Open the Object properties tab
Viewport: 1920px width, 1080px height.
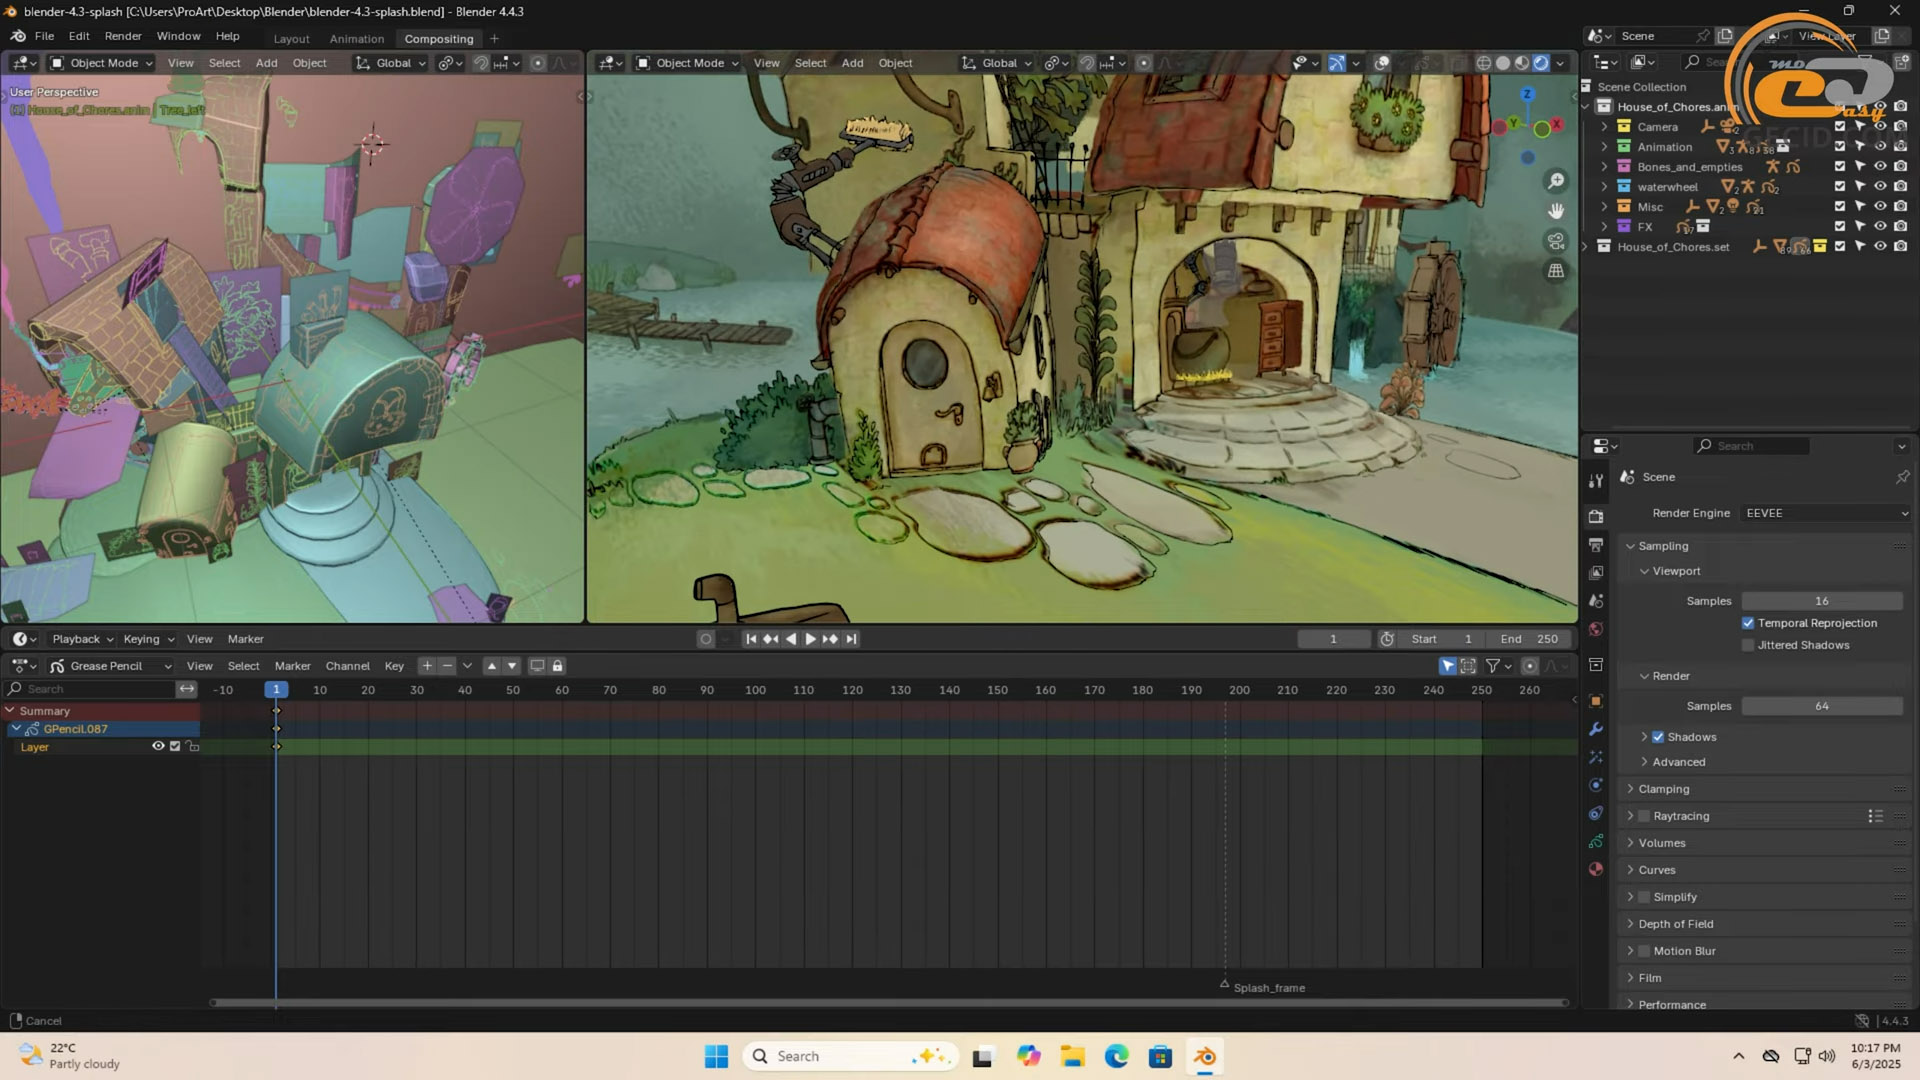1596,701
